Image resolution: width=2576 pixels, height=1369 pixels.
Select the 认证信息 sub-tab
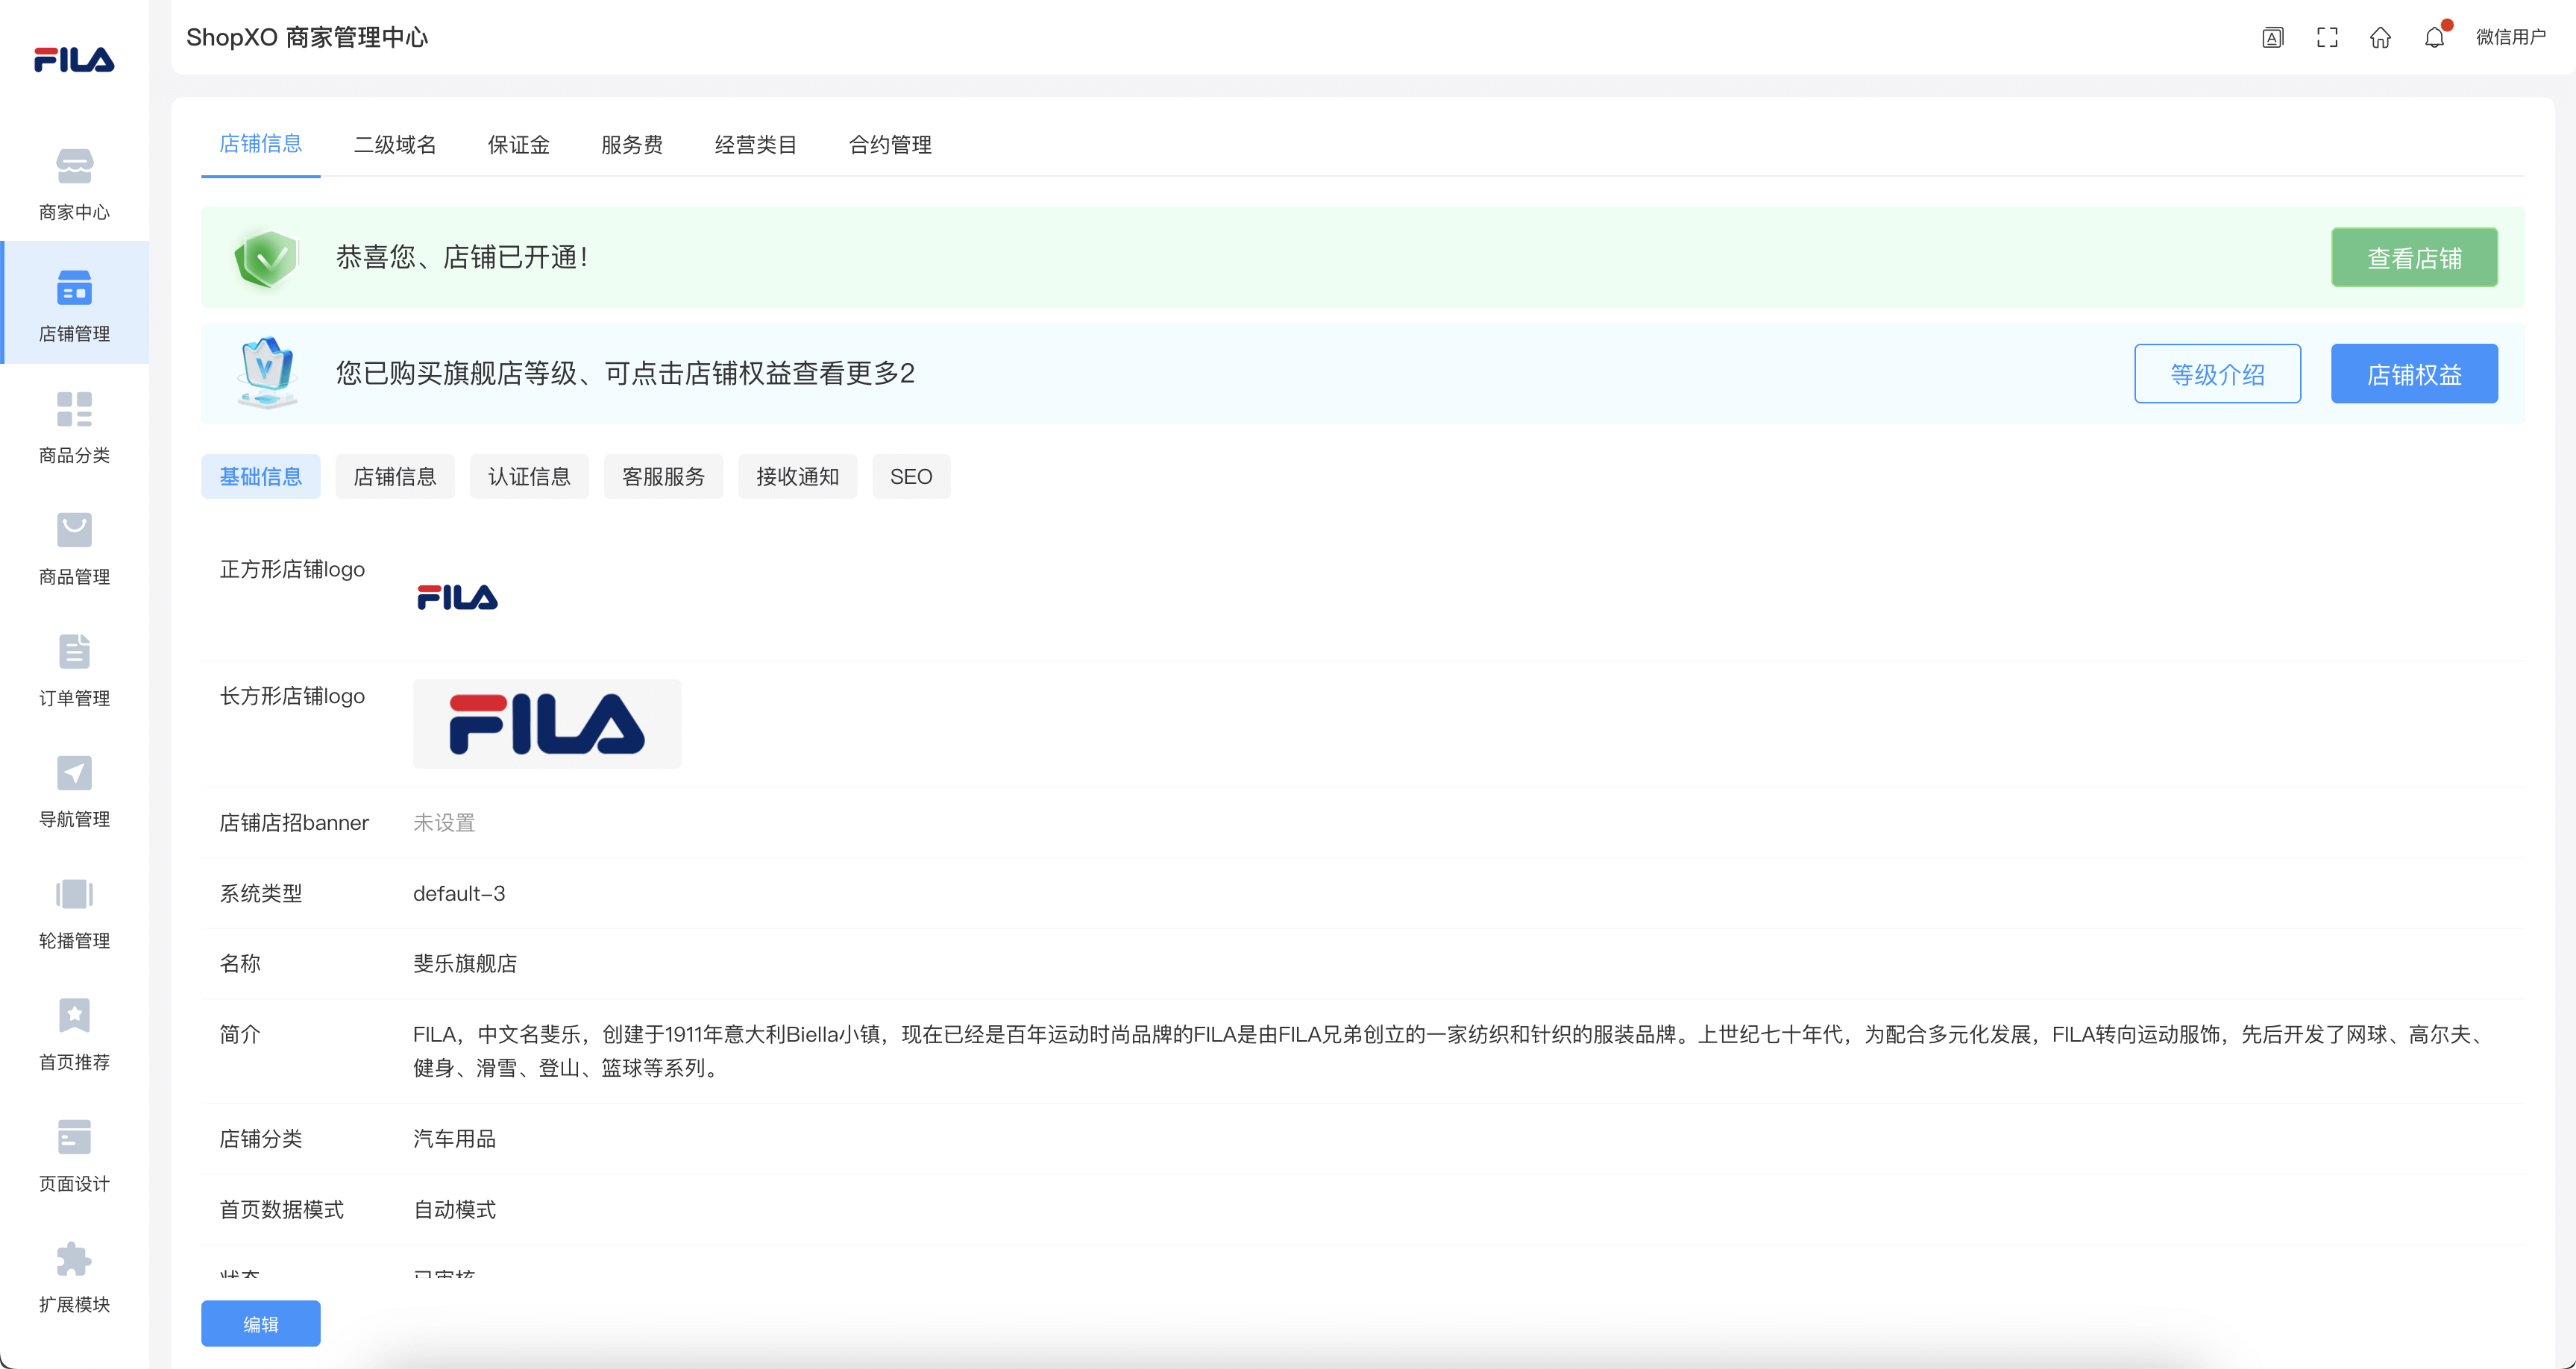coord(529,476)
